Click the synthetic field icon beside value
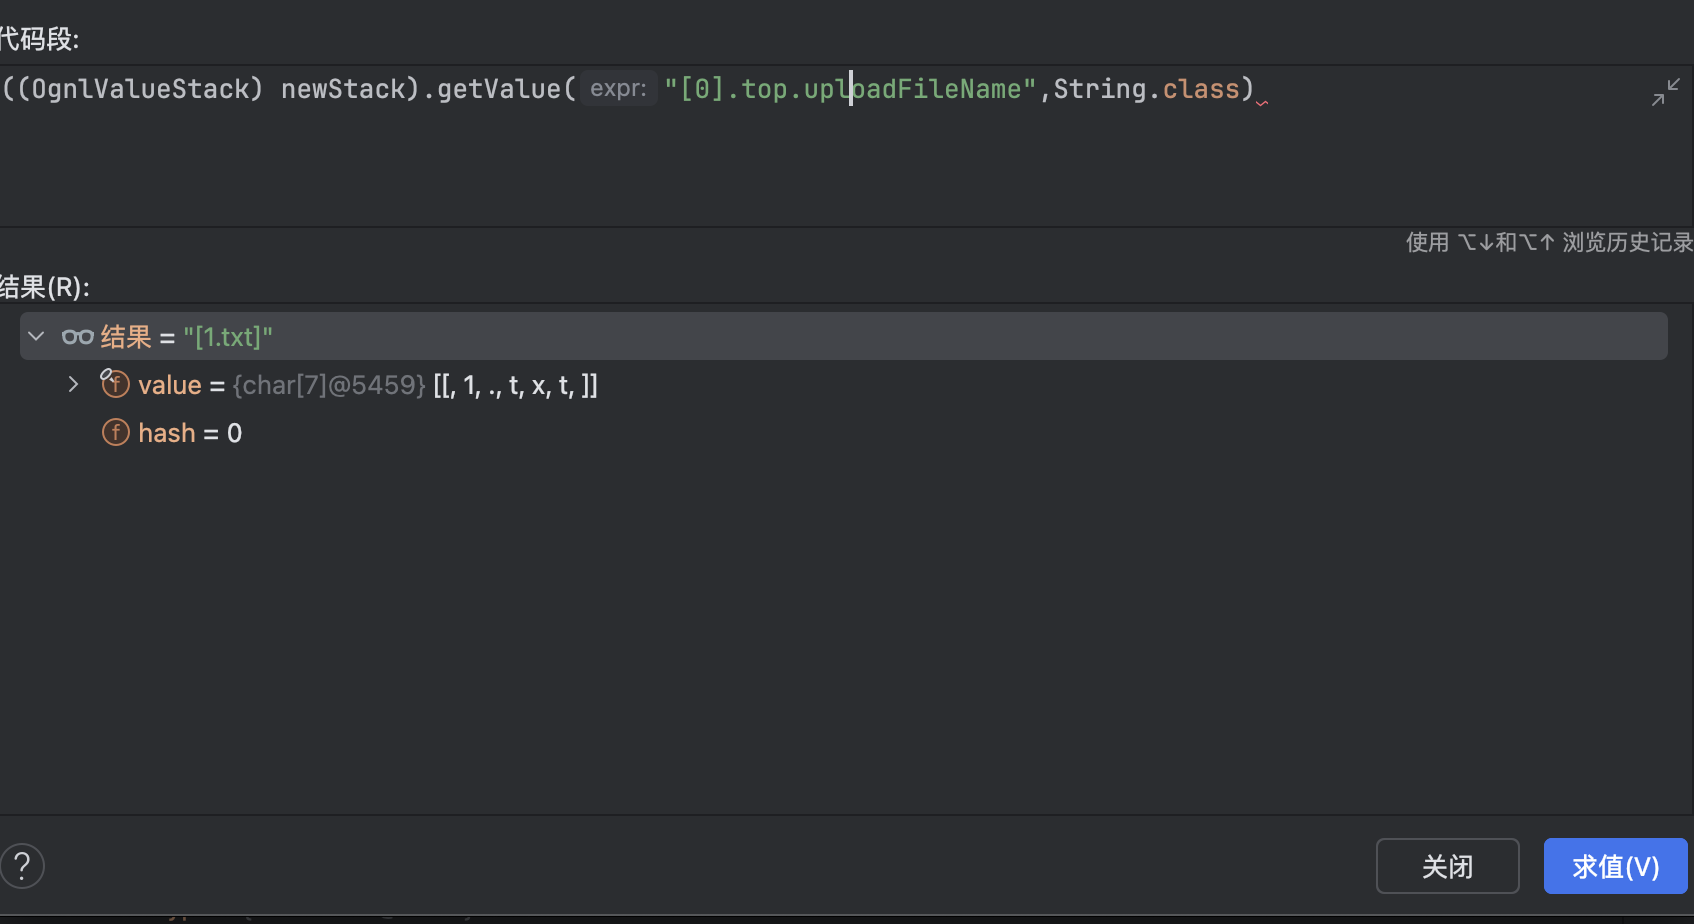This screenshot has width=1694, height=924. click(x=115, y=383)
